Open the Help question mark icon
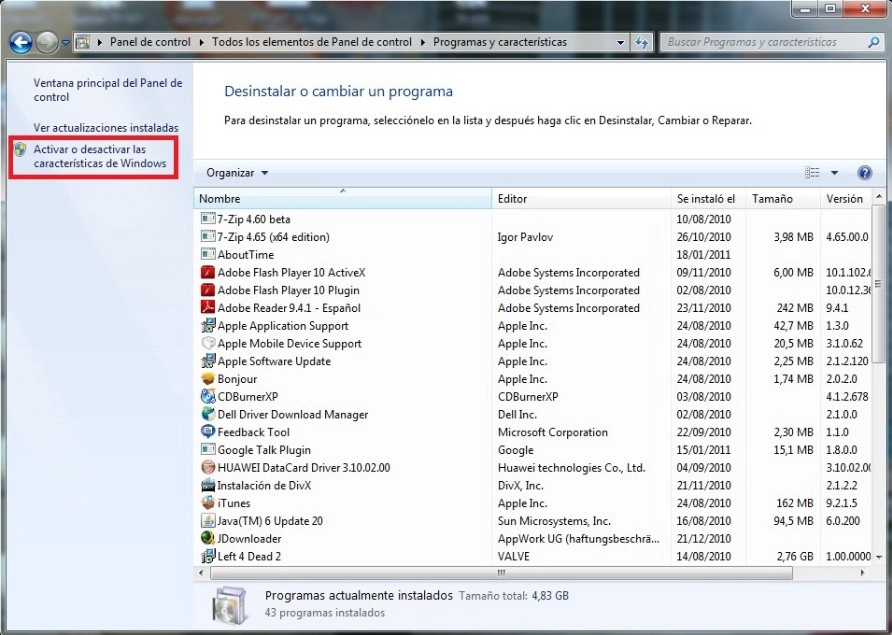Screen dimensions: 892x635 tap(864, 172)
